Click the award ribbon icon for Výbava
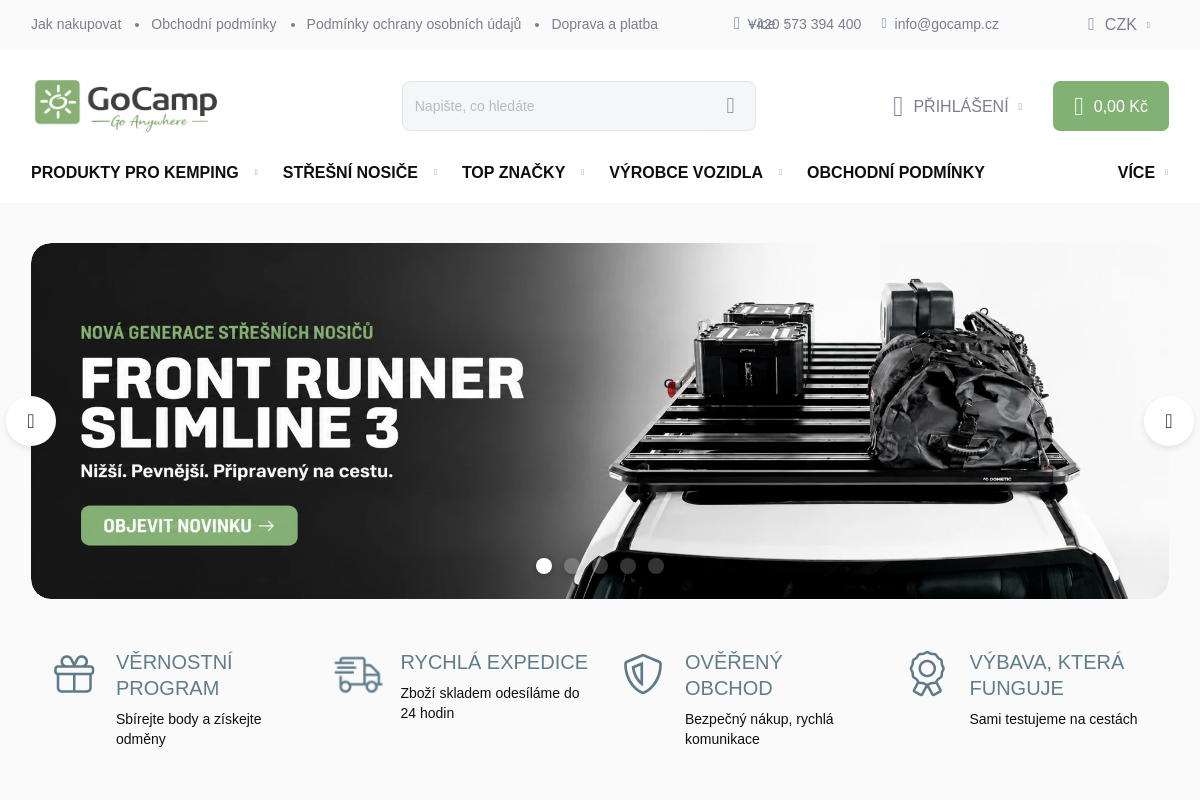Image resolution: width=1200 pixels, height=800 pixels. [927, 674]
